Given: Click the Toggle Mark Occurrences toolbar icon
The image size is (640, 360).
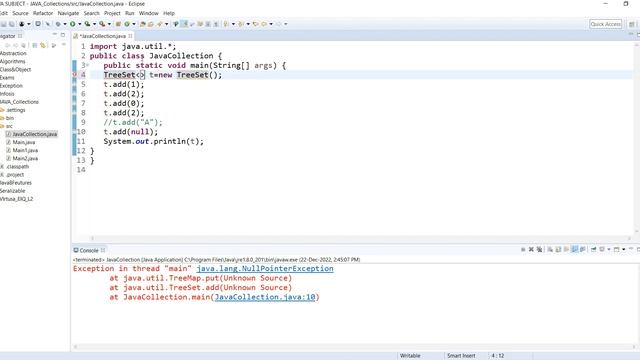Looking at the screenshot, I should (x=184, y=24).
